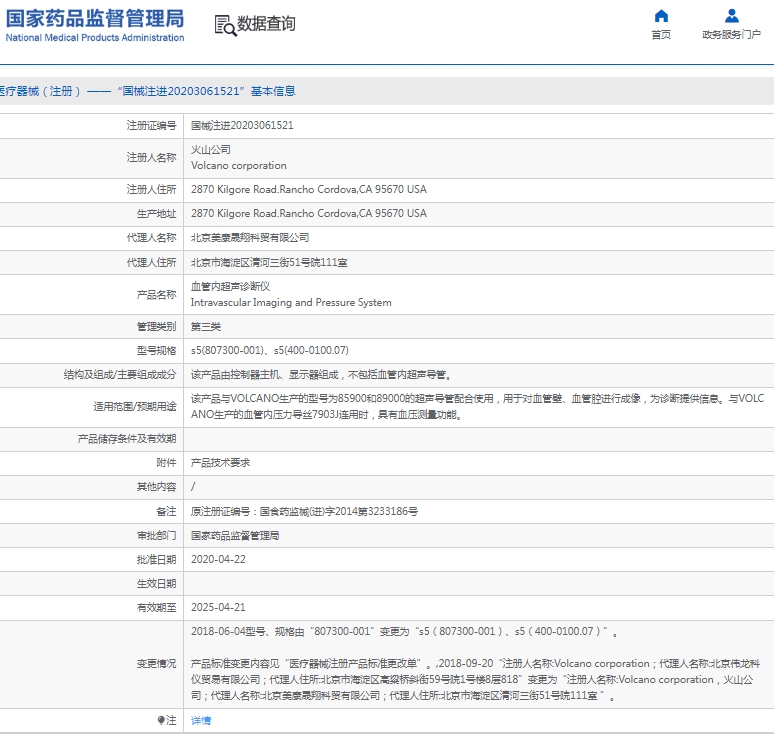The width and height of the screenshot is (774, 738).
Task: Click the 产品标准变更内容见 change paragraph
Action: [x=475, y=679]
